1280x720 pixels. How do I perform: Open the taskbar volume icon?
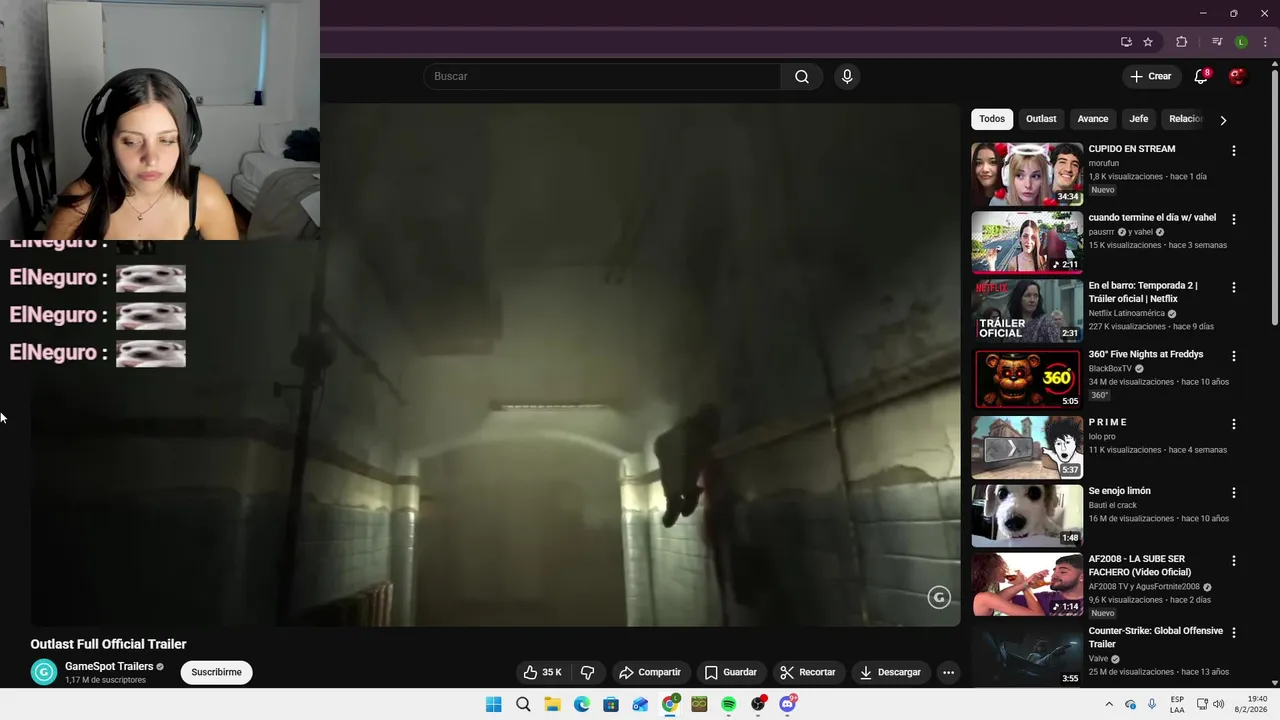1218,704
